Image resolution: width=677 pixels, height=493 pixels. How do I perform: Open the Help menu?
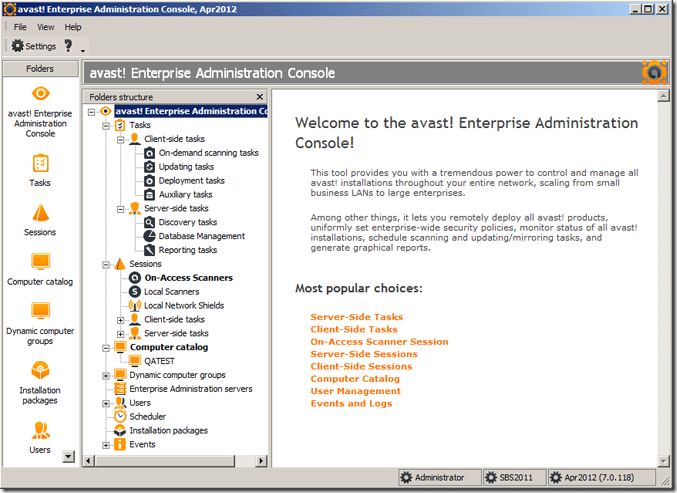[x=73, y=27]
